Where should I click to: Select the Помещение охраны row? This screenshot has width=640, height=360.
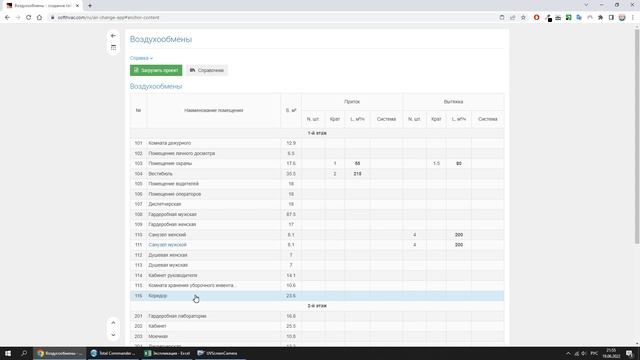317,164
